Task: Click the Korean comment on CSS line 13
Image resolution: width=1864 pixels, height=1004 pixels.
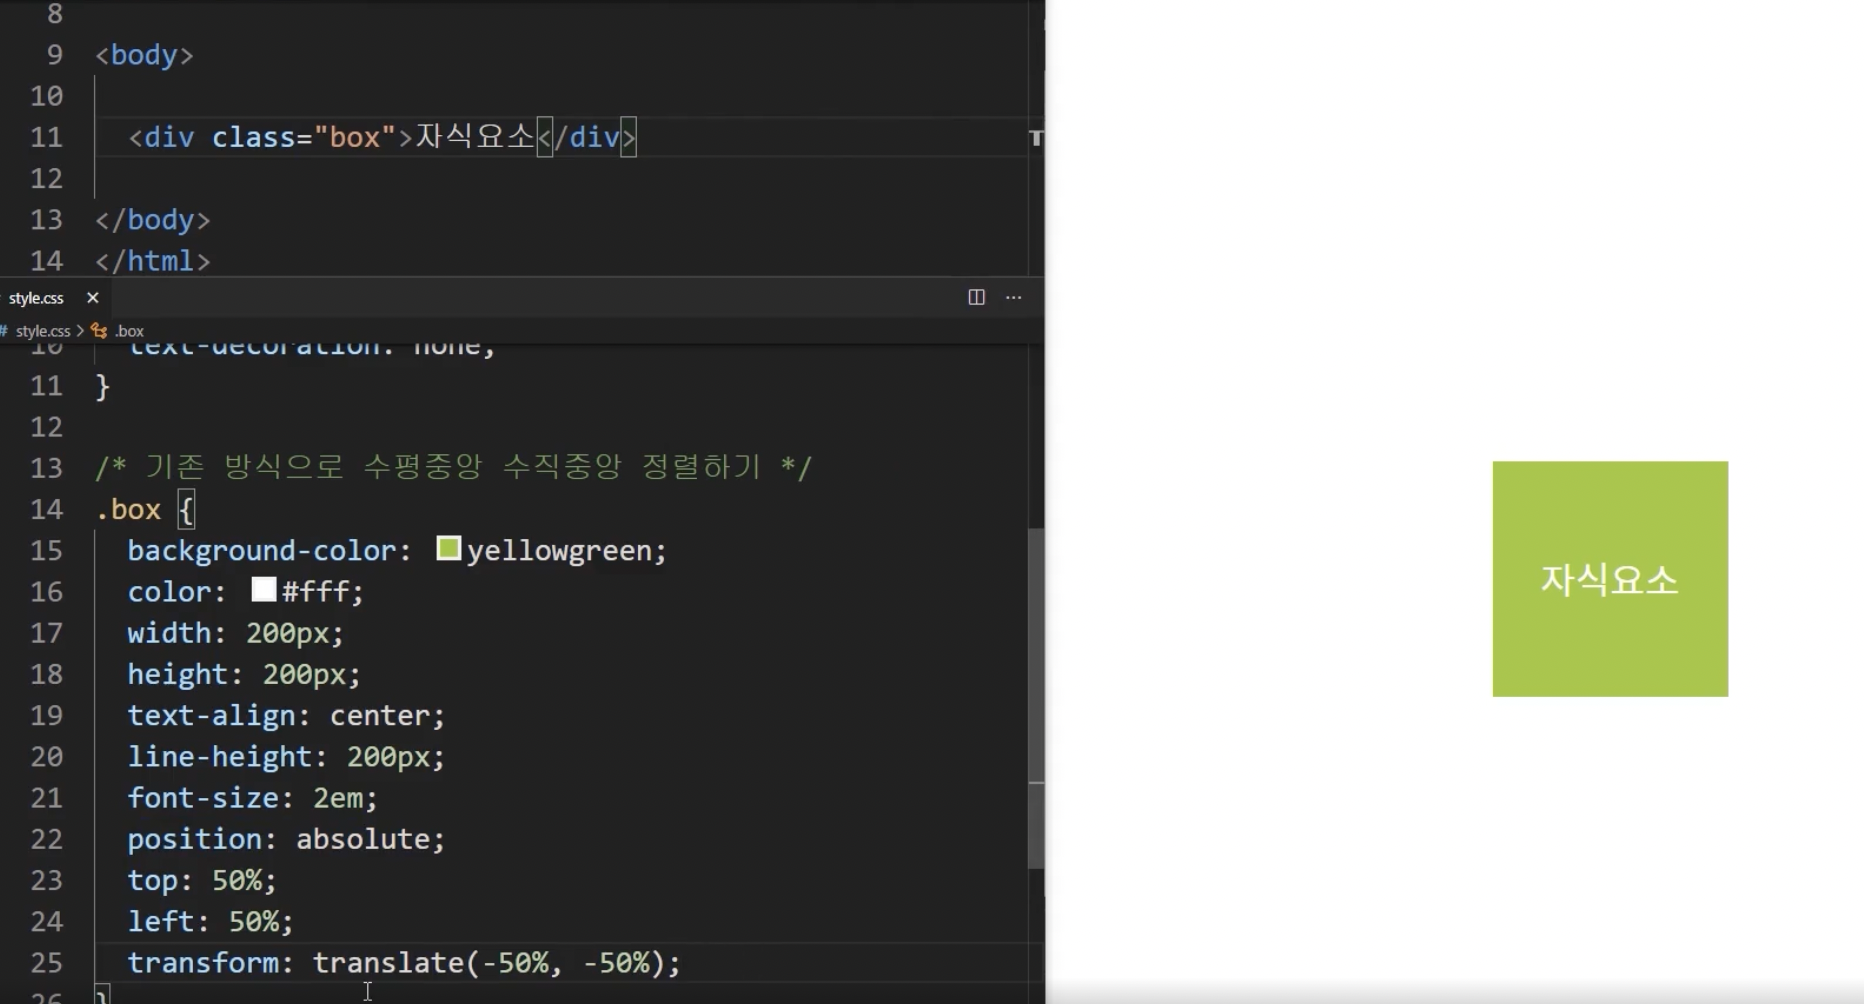Action: pyautogui.click(x=454, y=467)
